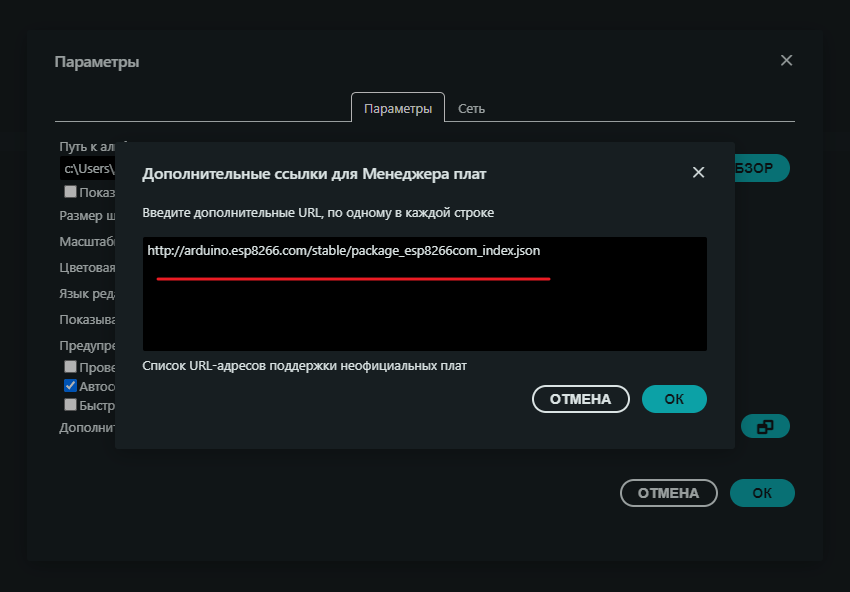Click the esp8266 package index URL text
Viewport: 850px width, 592px height.
pos(344,250)
